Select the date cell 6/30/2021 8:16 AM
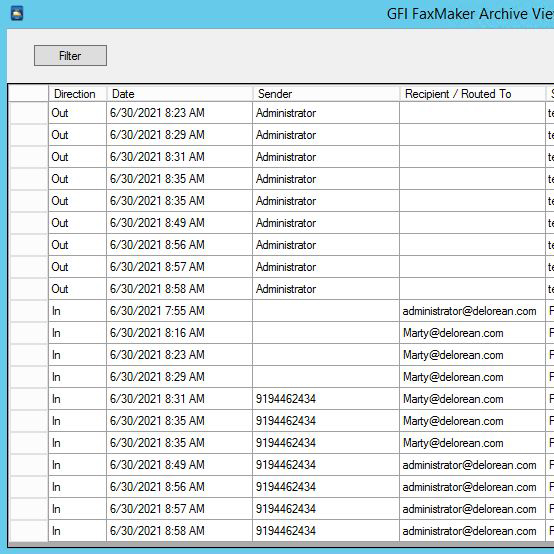This screenshot has height=554, width=554. pos(179,333)
